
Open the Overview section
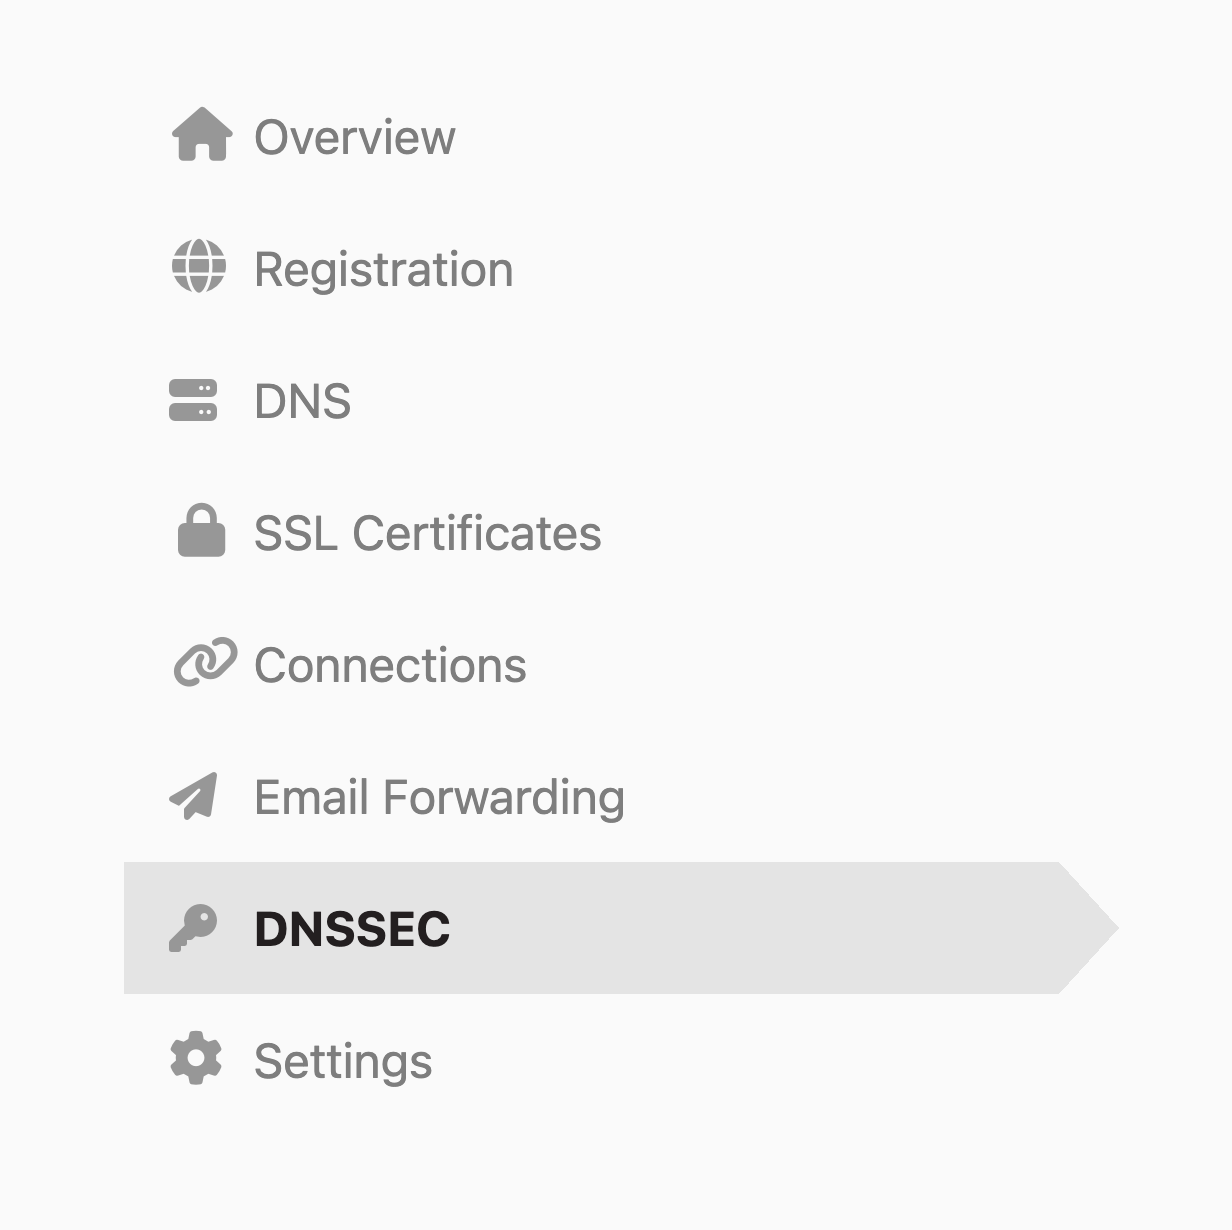tap(355, 137)
